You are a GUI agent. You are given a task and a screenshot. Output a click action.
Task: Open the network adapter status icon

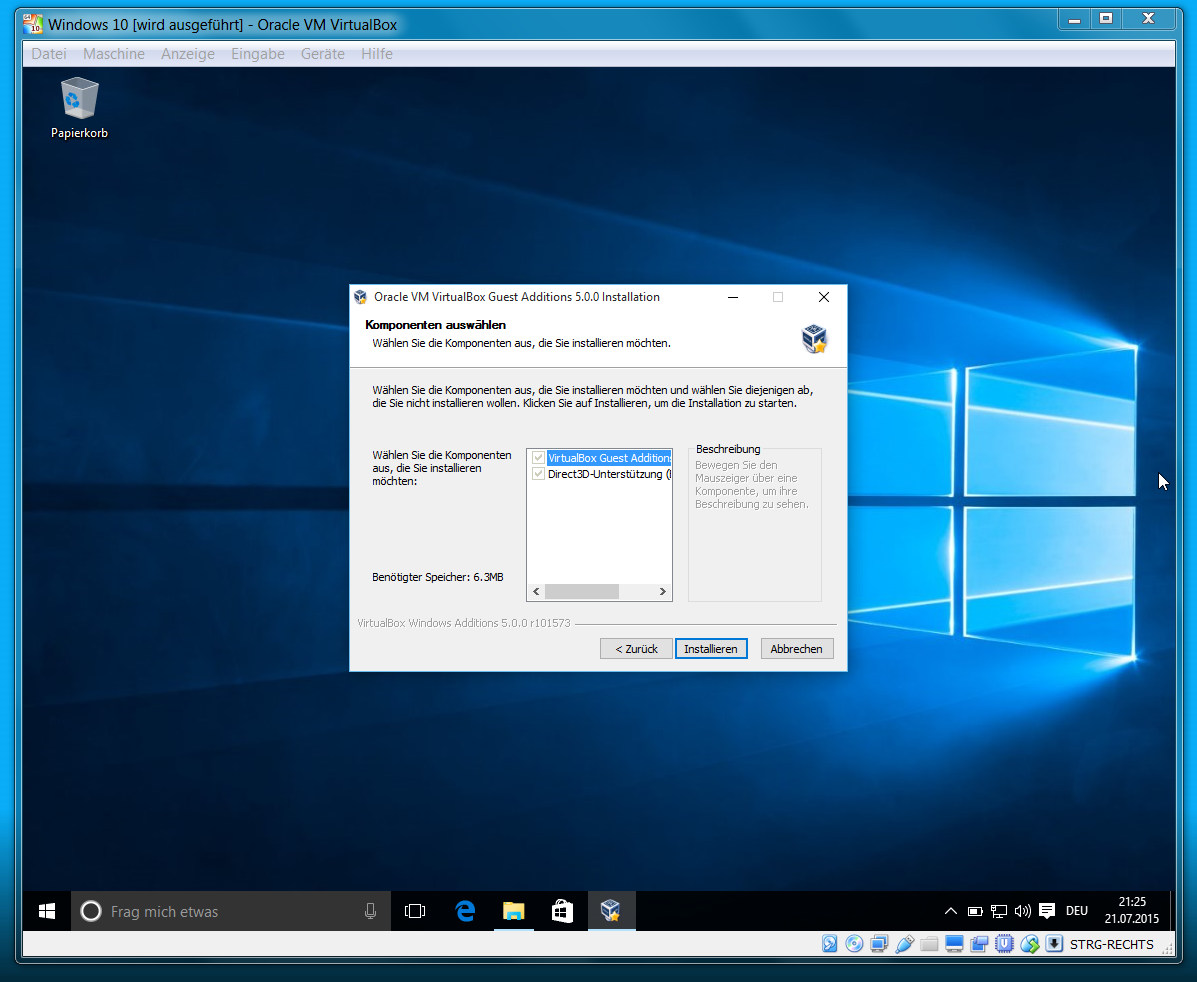[x=879, y=944]
